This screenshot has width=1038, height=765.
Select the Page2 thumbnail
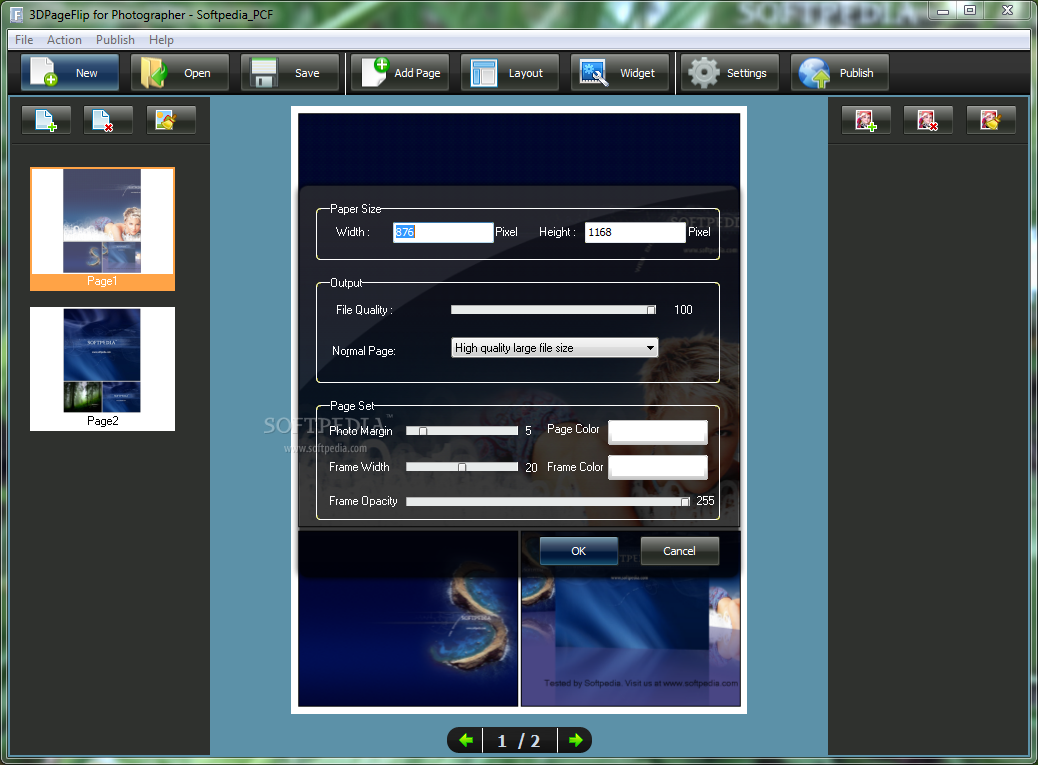(103, 369)
